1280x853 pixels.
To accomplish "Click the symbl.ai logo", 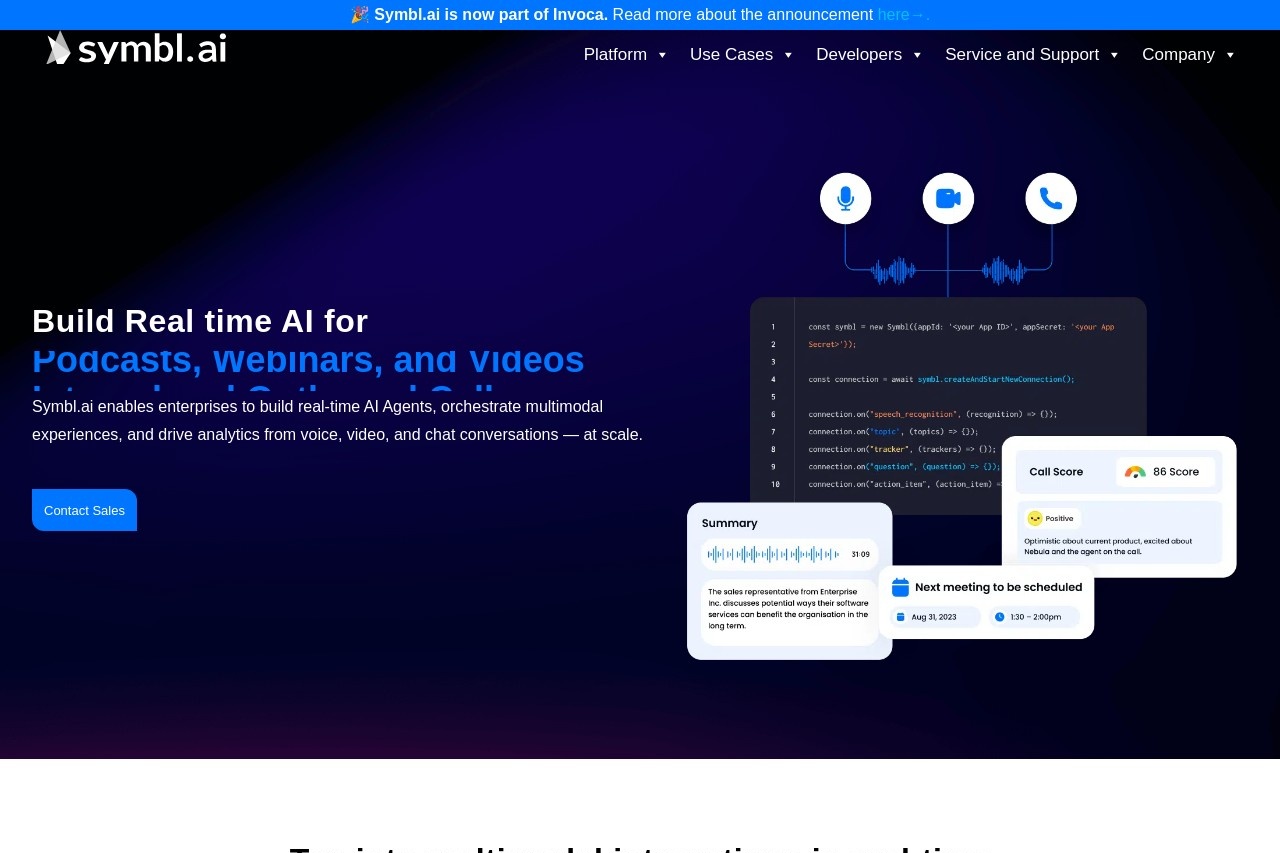I will click(136, 48).
